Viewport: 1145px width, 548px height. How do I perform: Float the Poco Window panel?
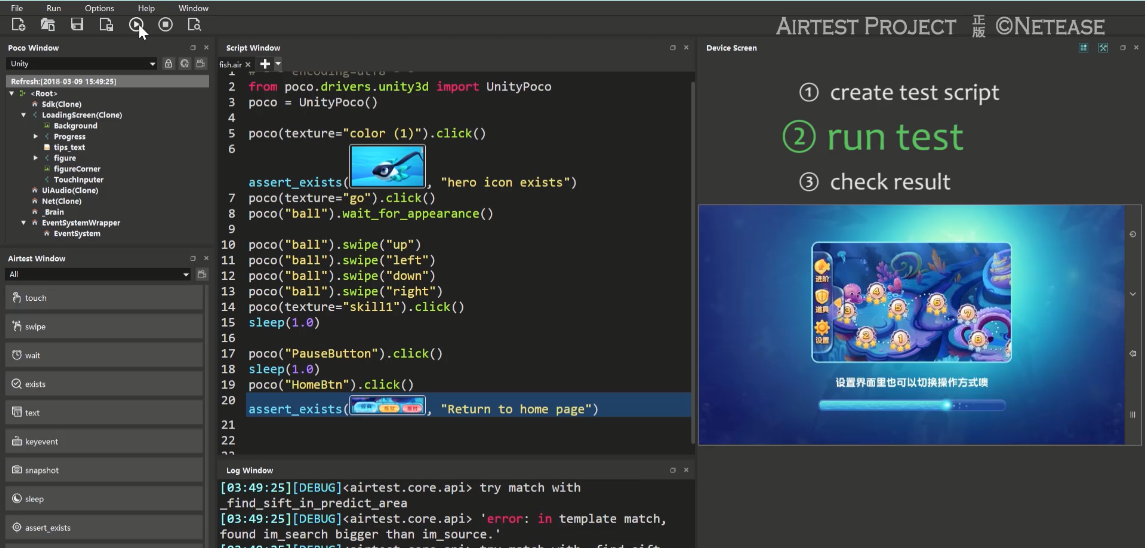(193, 47)
